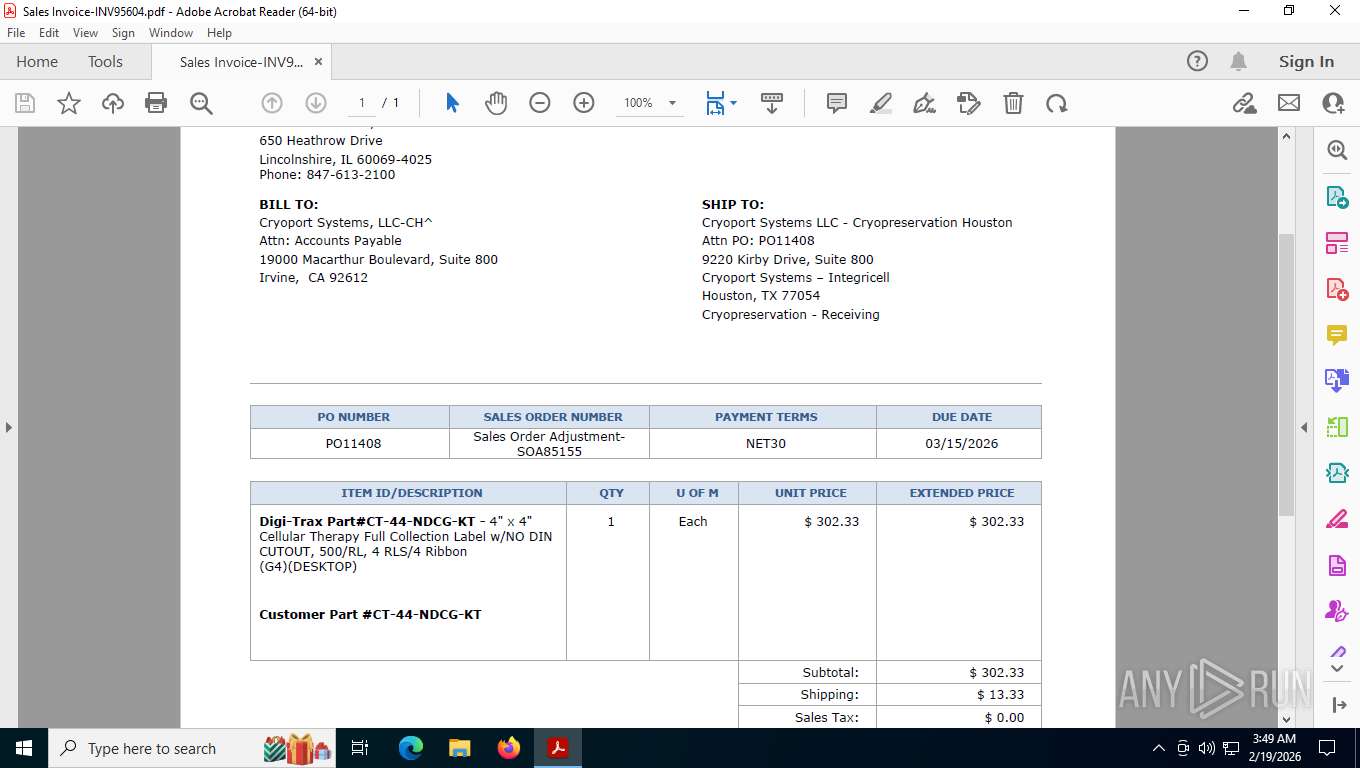Open Export PDF tool in sidebar

pyautogui.click(x=1337, y=196)
